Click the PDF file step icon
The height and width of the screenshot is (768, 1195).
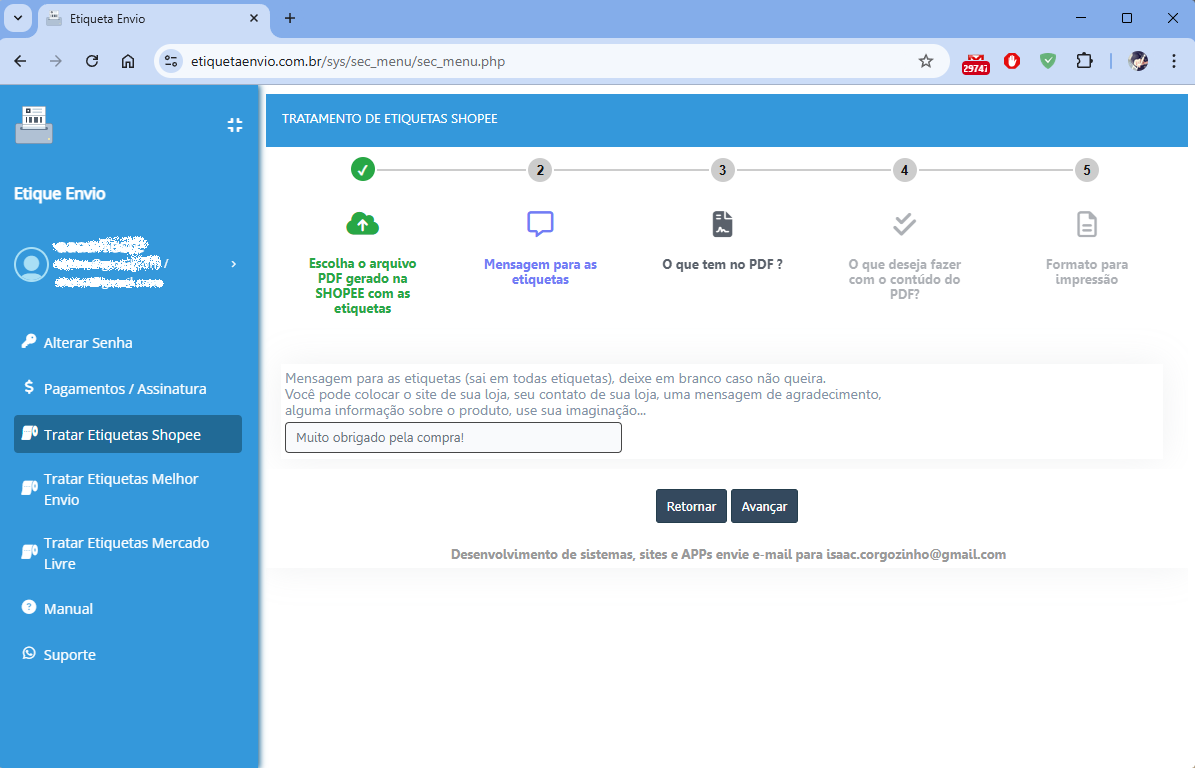point(722,224)
